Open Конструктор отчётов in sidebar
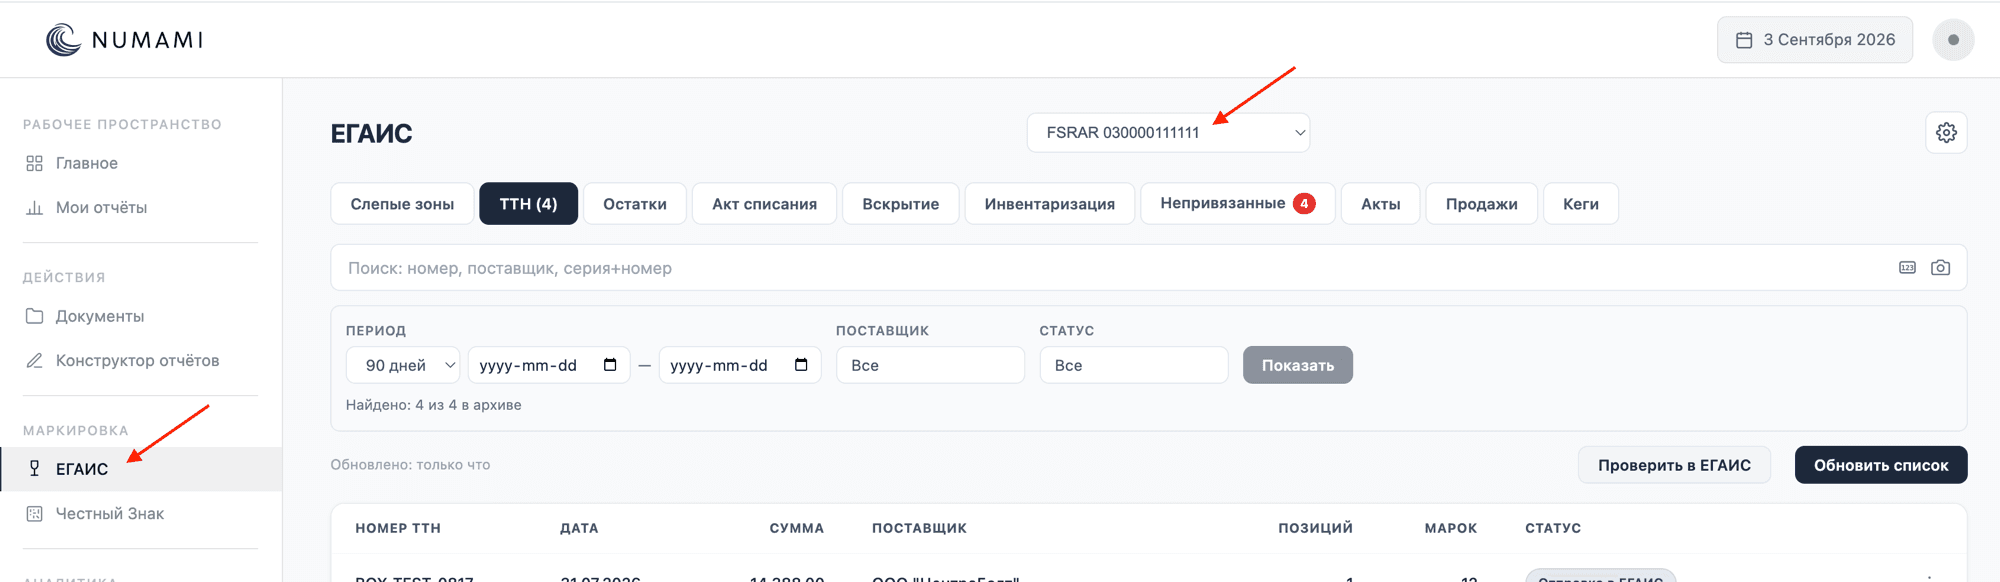2000x582 pixels. pos(140,361)
